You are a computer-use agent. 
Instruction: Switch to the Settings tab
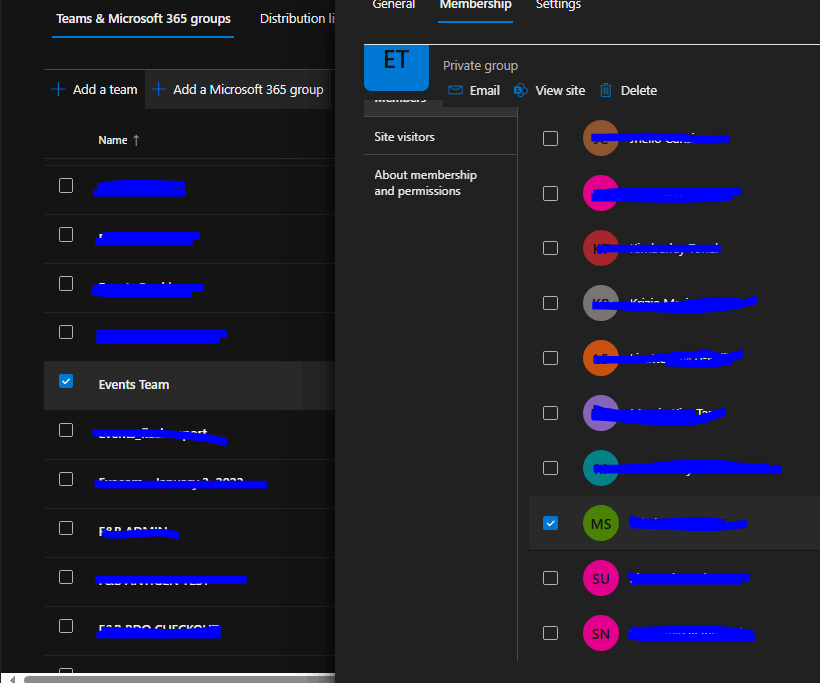coord(558,5)
